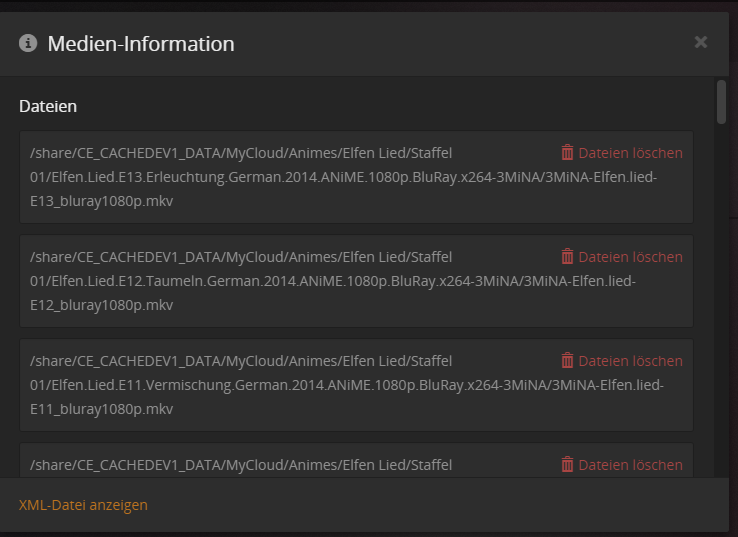Image resolution: width=738 pixels, height=537 pixels.
Task: Click the dialog's vertical scrollbar thumb
Action: 721,102
